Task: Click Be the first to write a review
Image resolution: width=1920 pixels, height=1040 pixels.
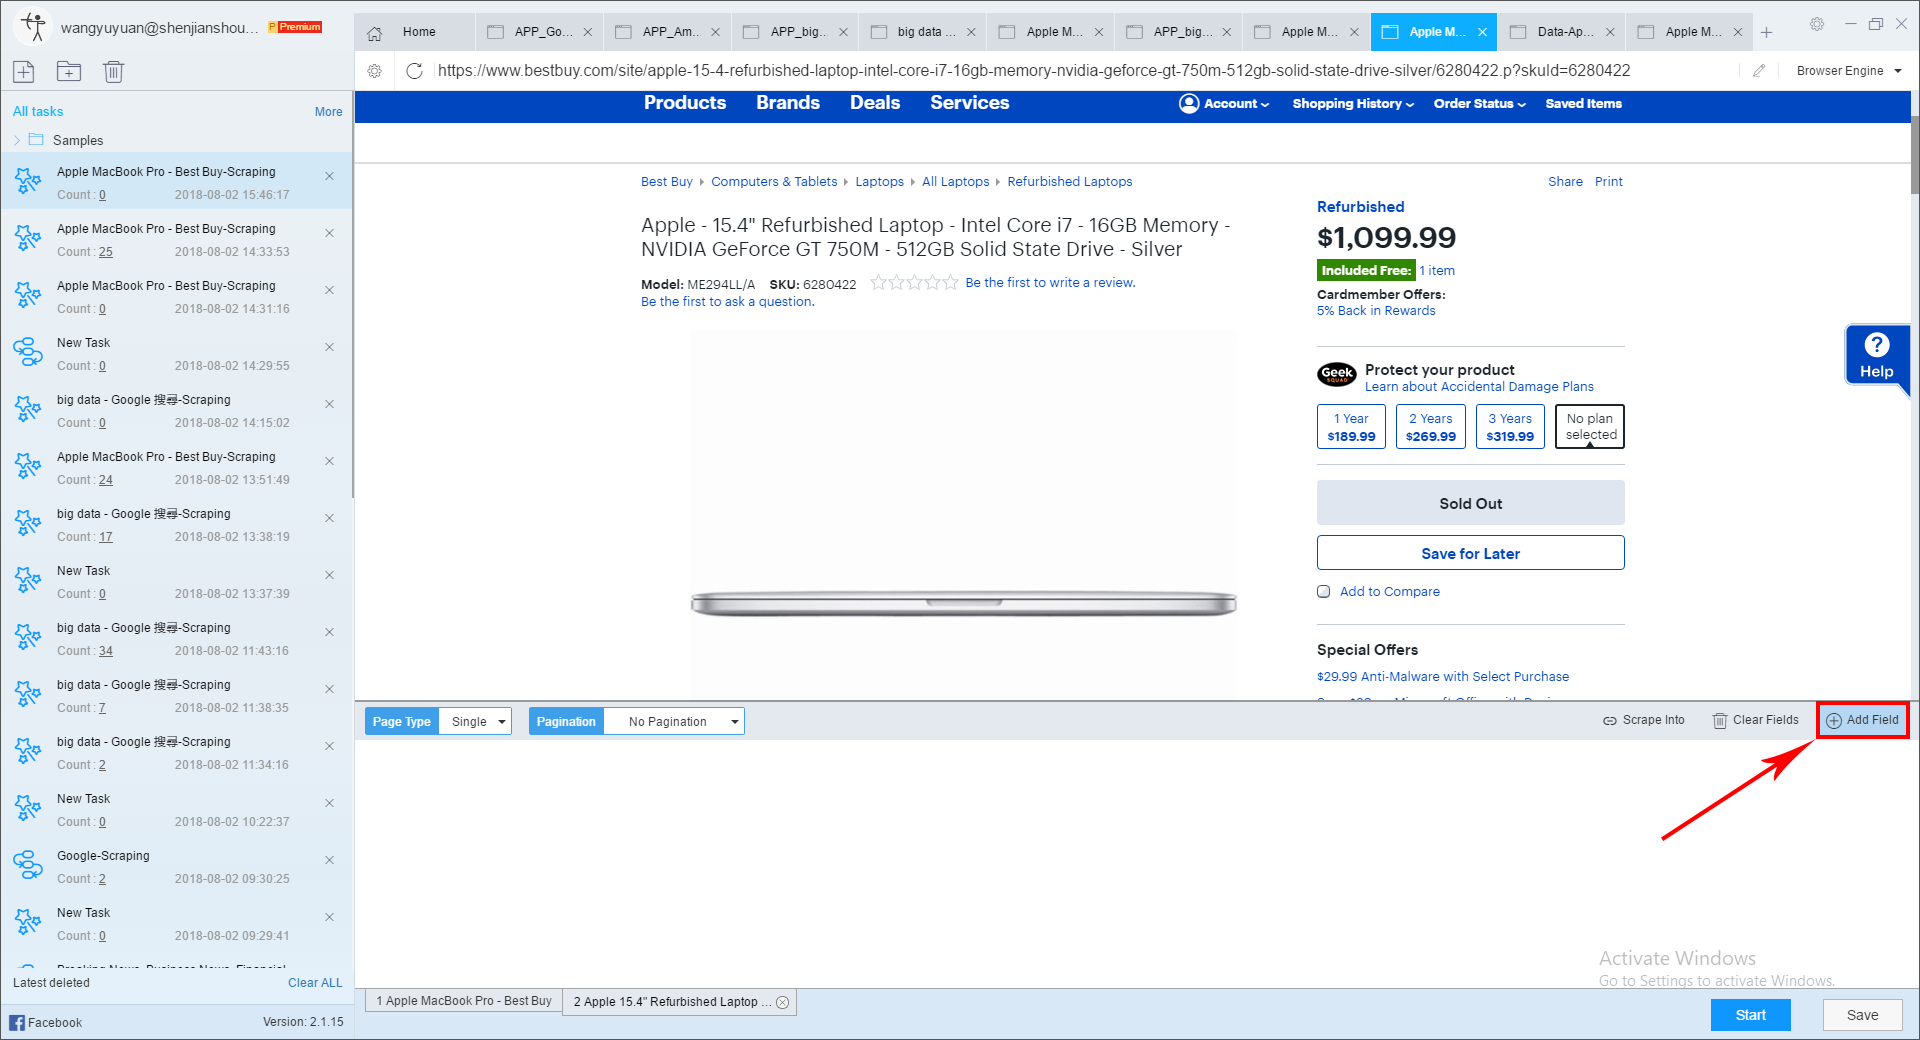Action: tap(1050, 283)
